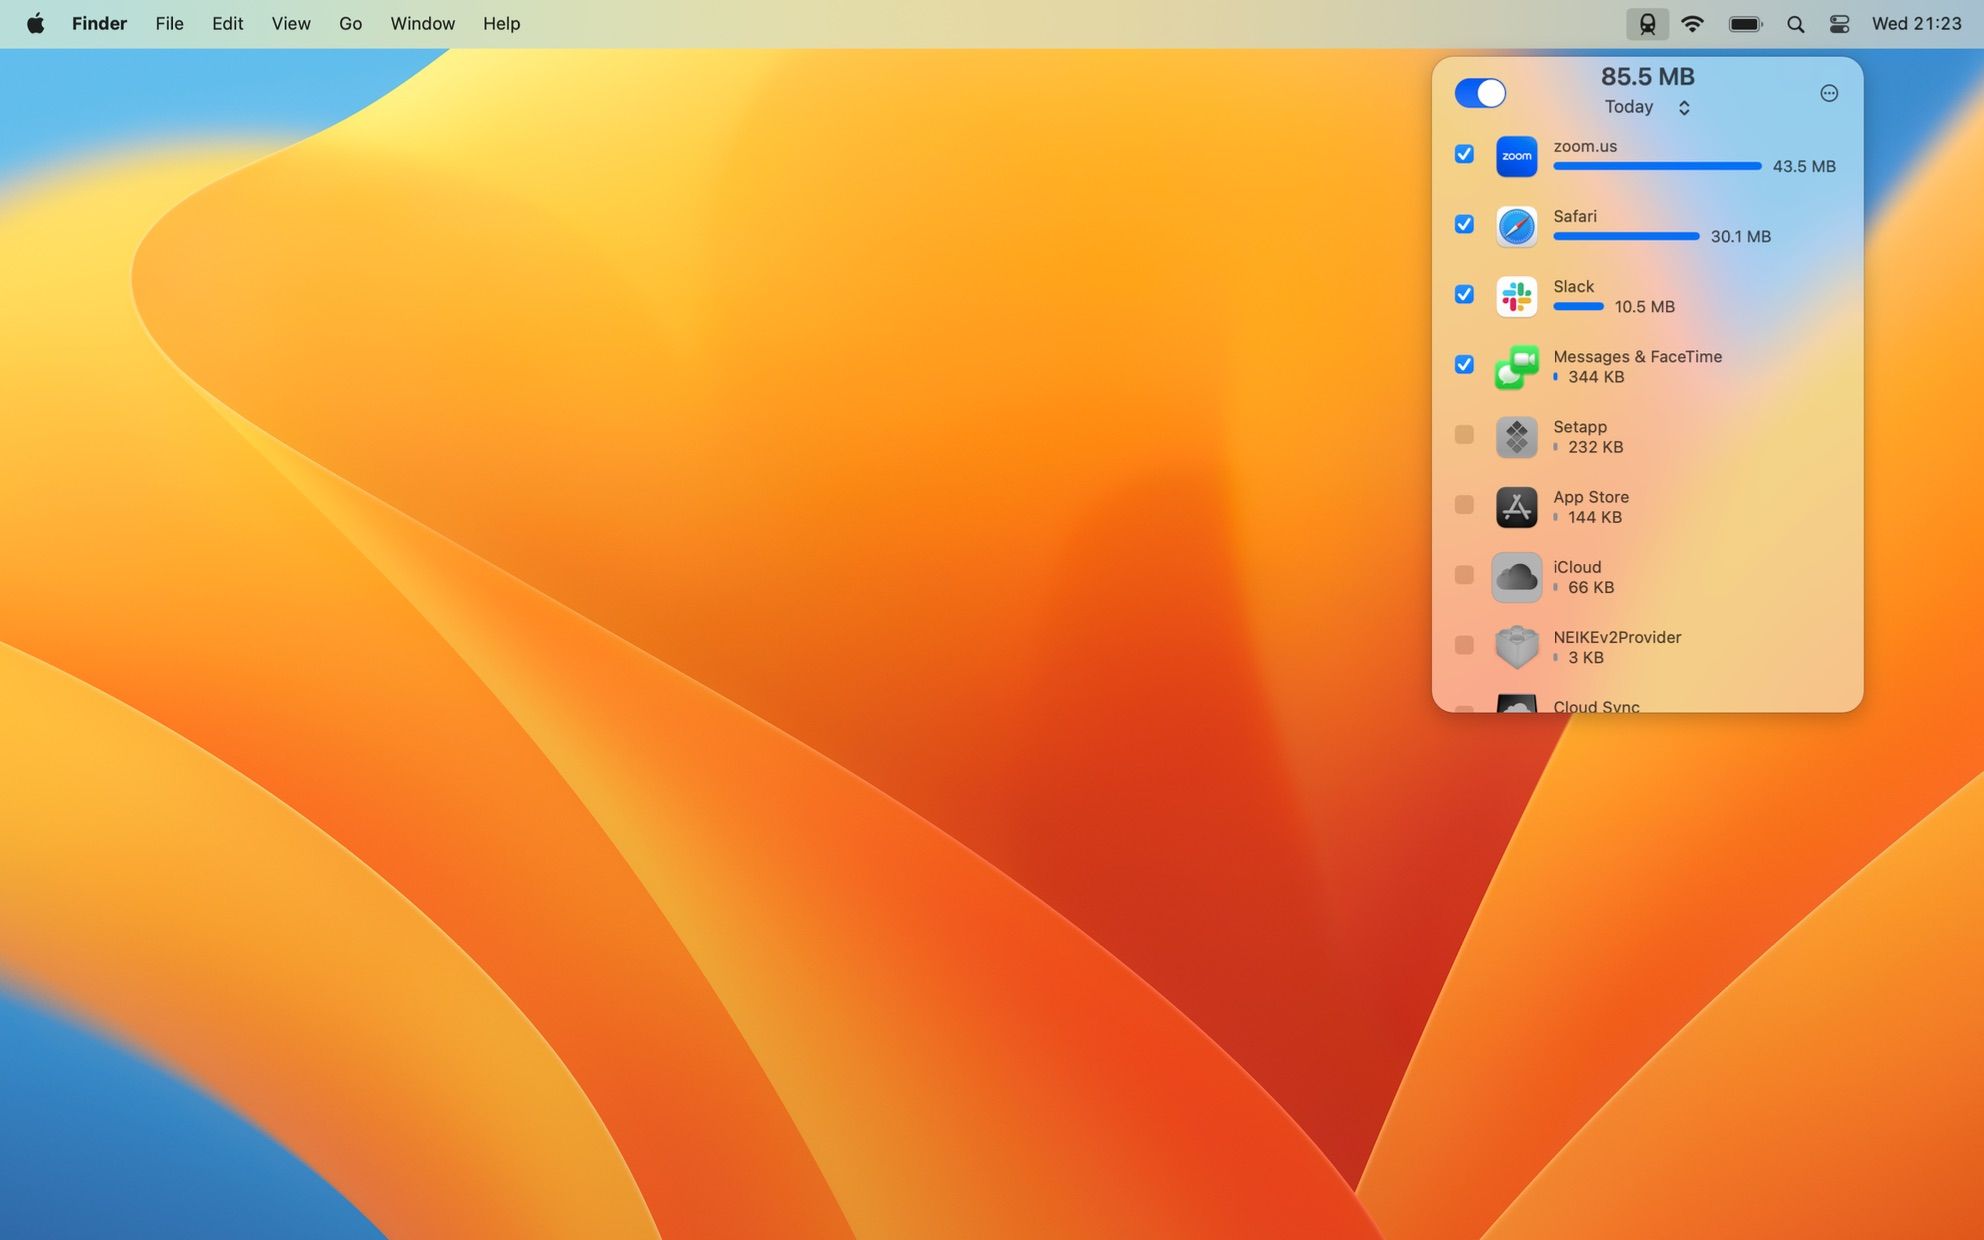
Task: Turn off the main data-blocking switch
Action: (1480, 93)
